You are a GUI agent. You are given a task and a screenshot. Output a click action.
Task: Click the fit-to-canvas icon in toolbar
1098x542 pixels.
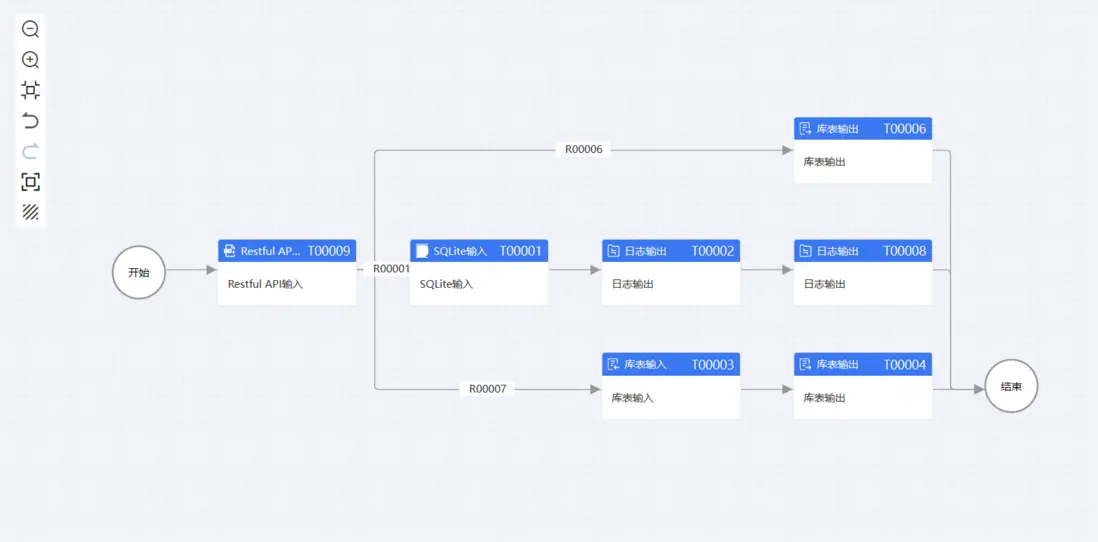(x=30, y=91)
